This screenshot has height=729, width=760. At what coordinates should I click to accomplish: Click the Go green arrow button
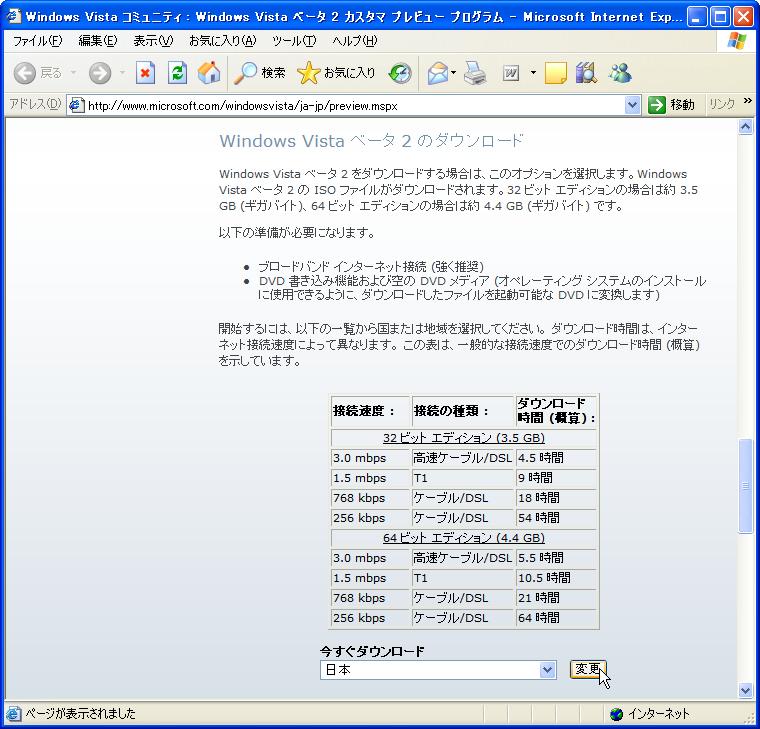[657, 105]
